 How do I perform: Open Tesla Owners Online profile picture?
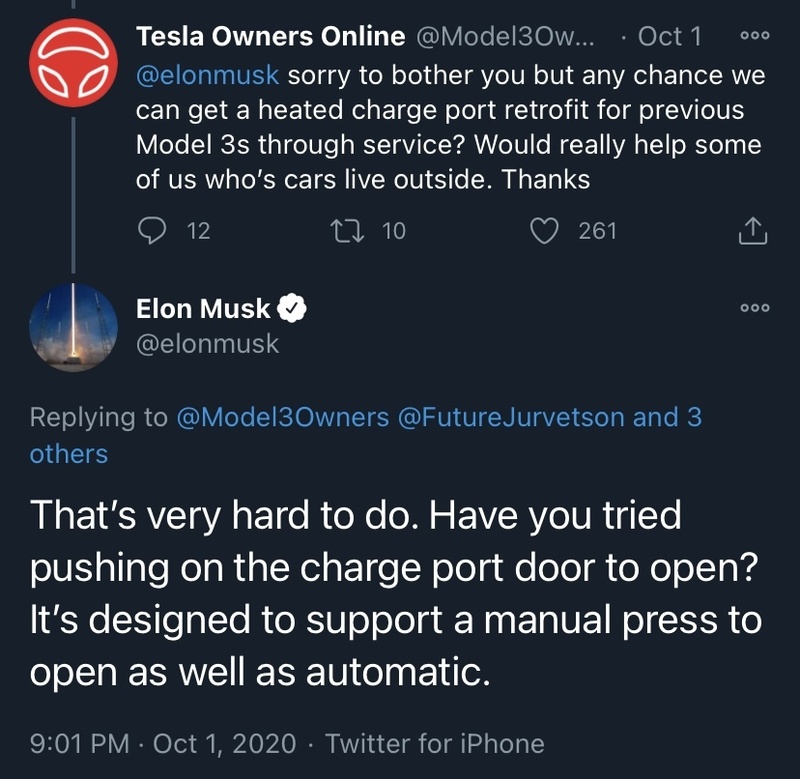pos(74,63)
